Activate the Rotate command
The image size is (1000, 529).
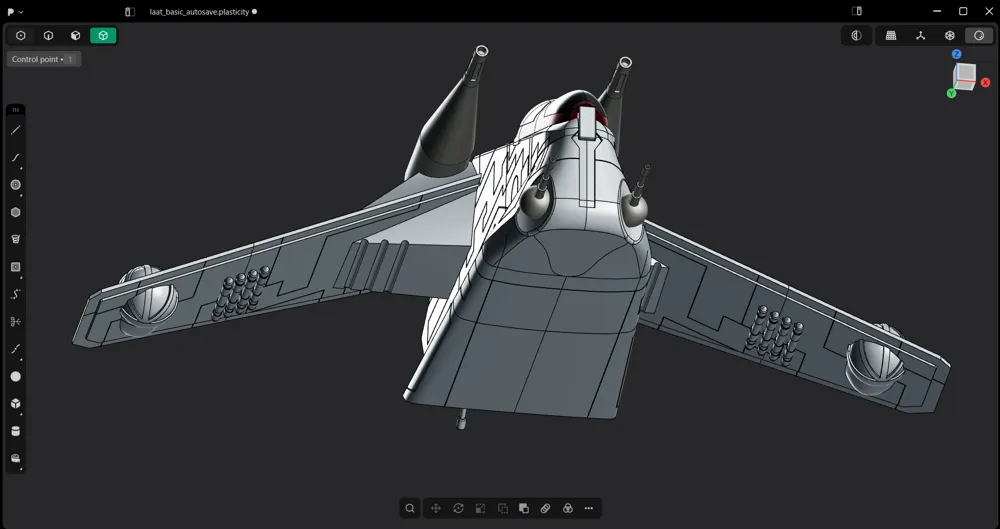[x=459, y=509]
